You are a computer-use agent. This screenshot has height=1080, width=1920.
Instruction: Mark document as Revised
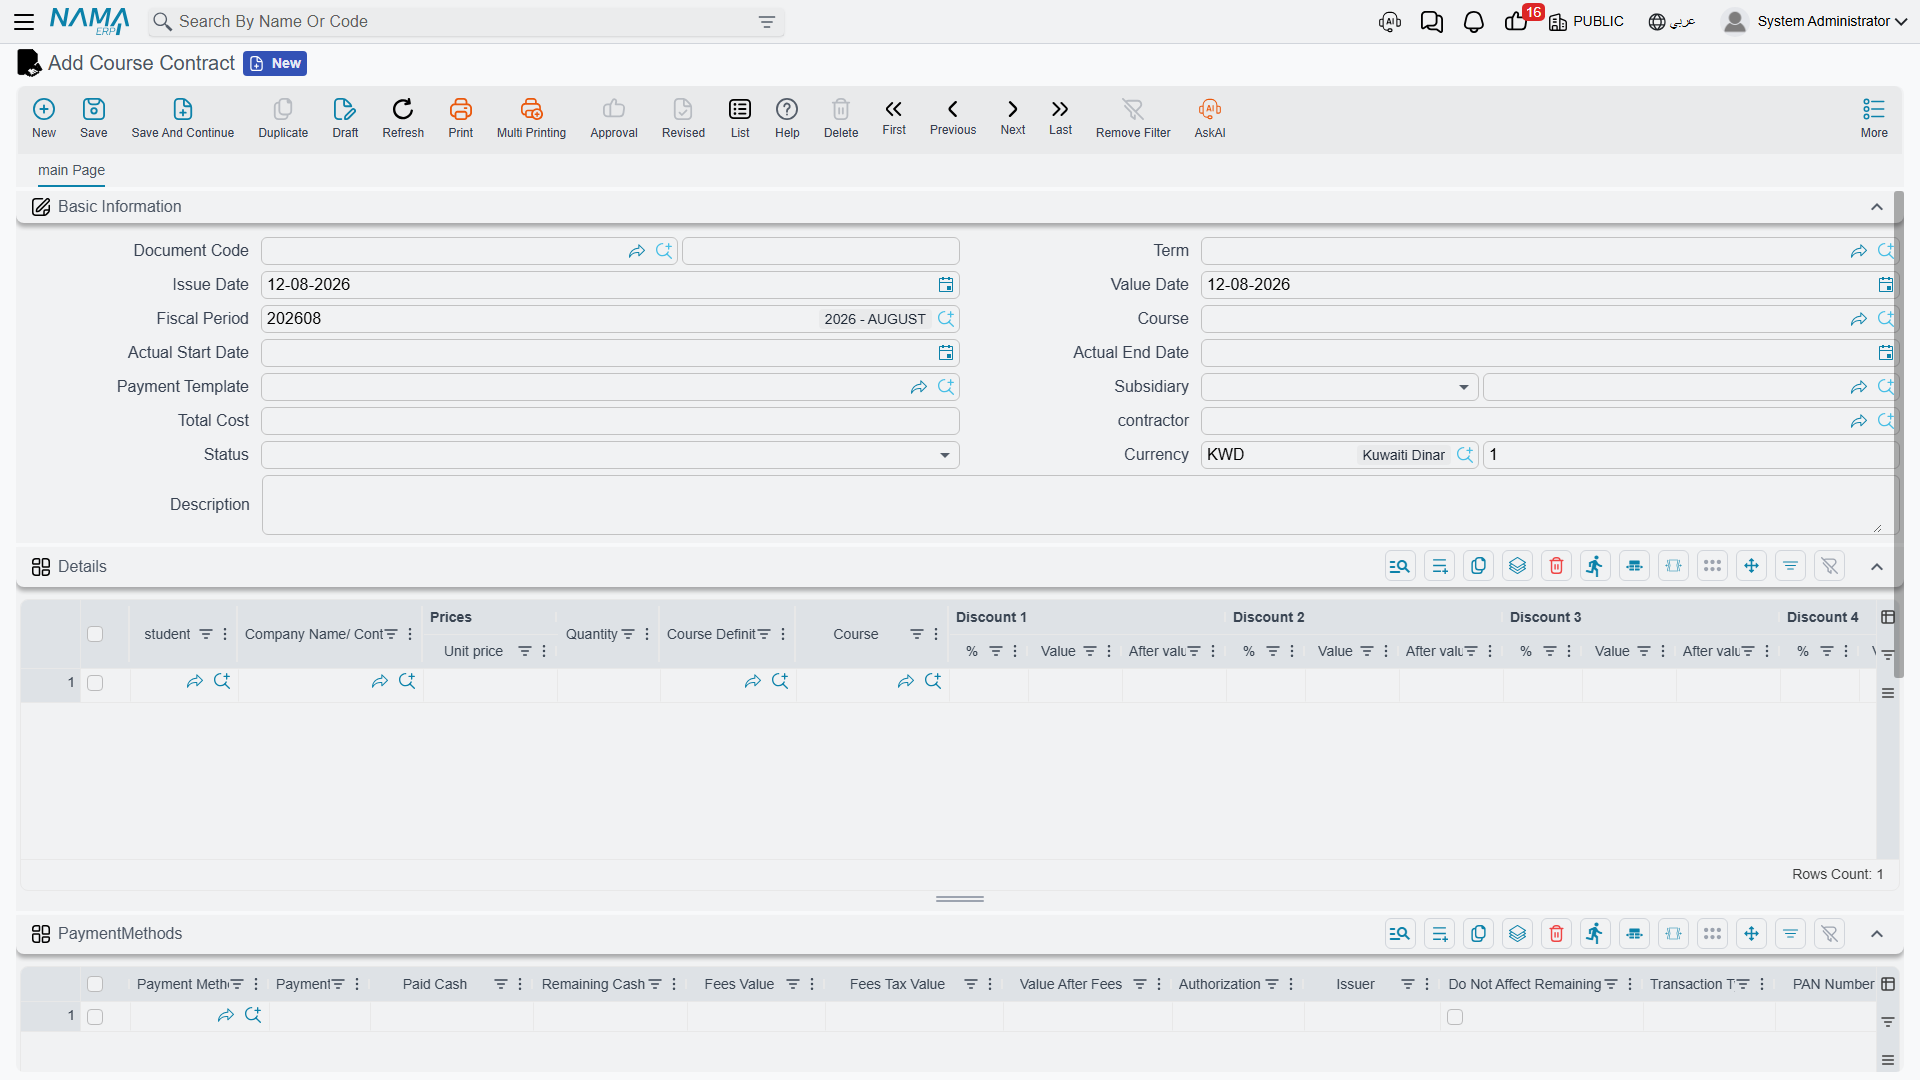click(683, 118)
